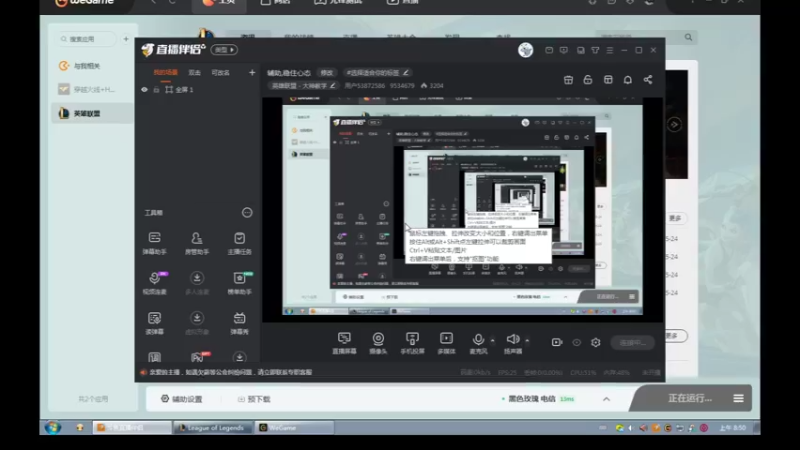Click the 搜索应用 search field

click(x=86, y=39)
